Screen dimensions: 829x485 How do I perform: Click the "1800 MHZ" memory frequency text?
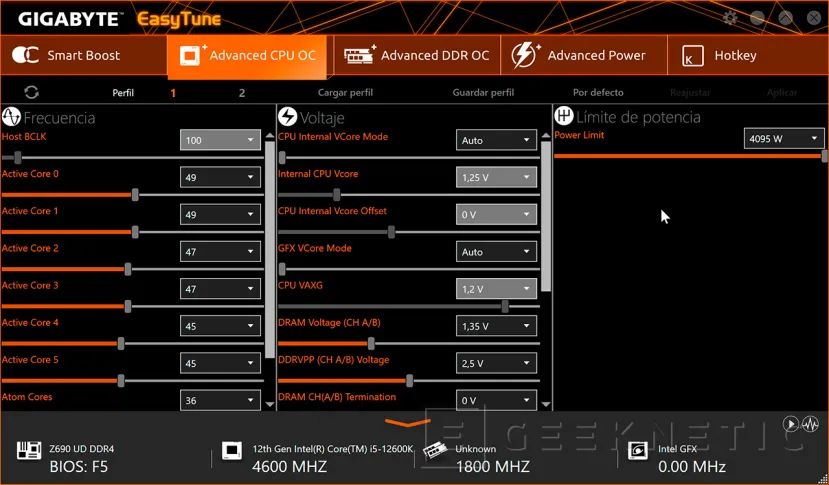492,466
